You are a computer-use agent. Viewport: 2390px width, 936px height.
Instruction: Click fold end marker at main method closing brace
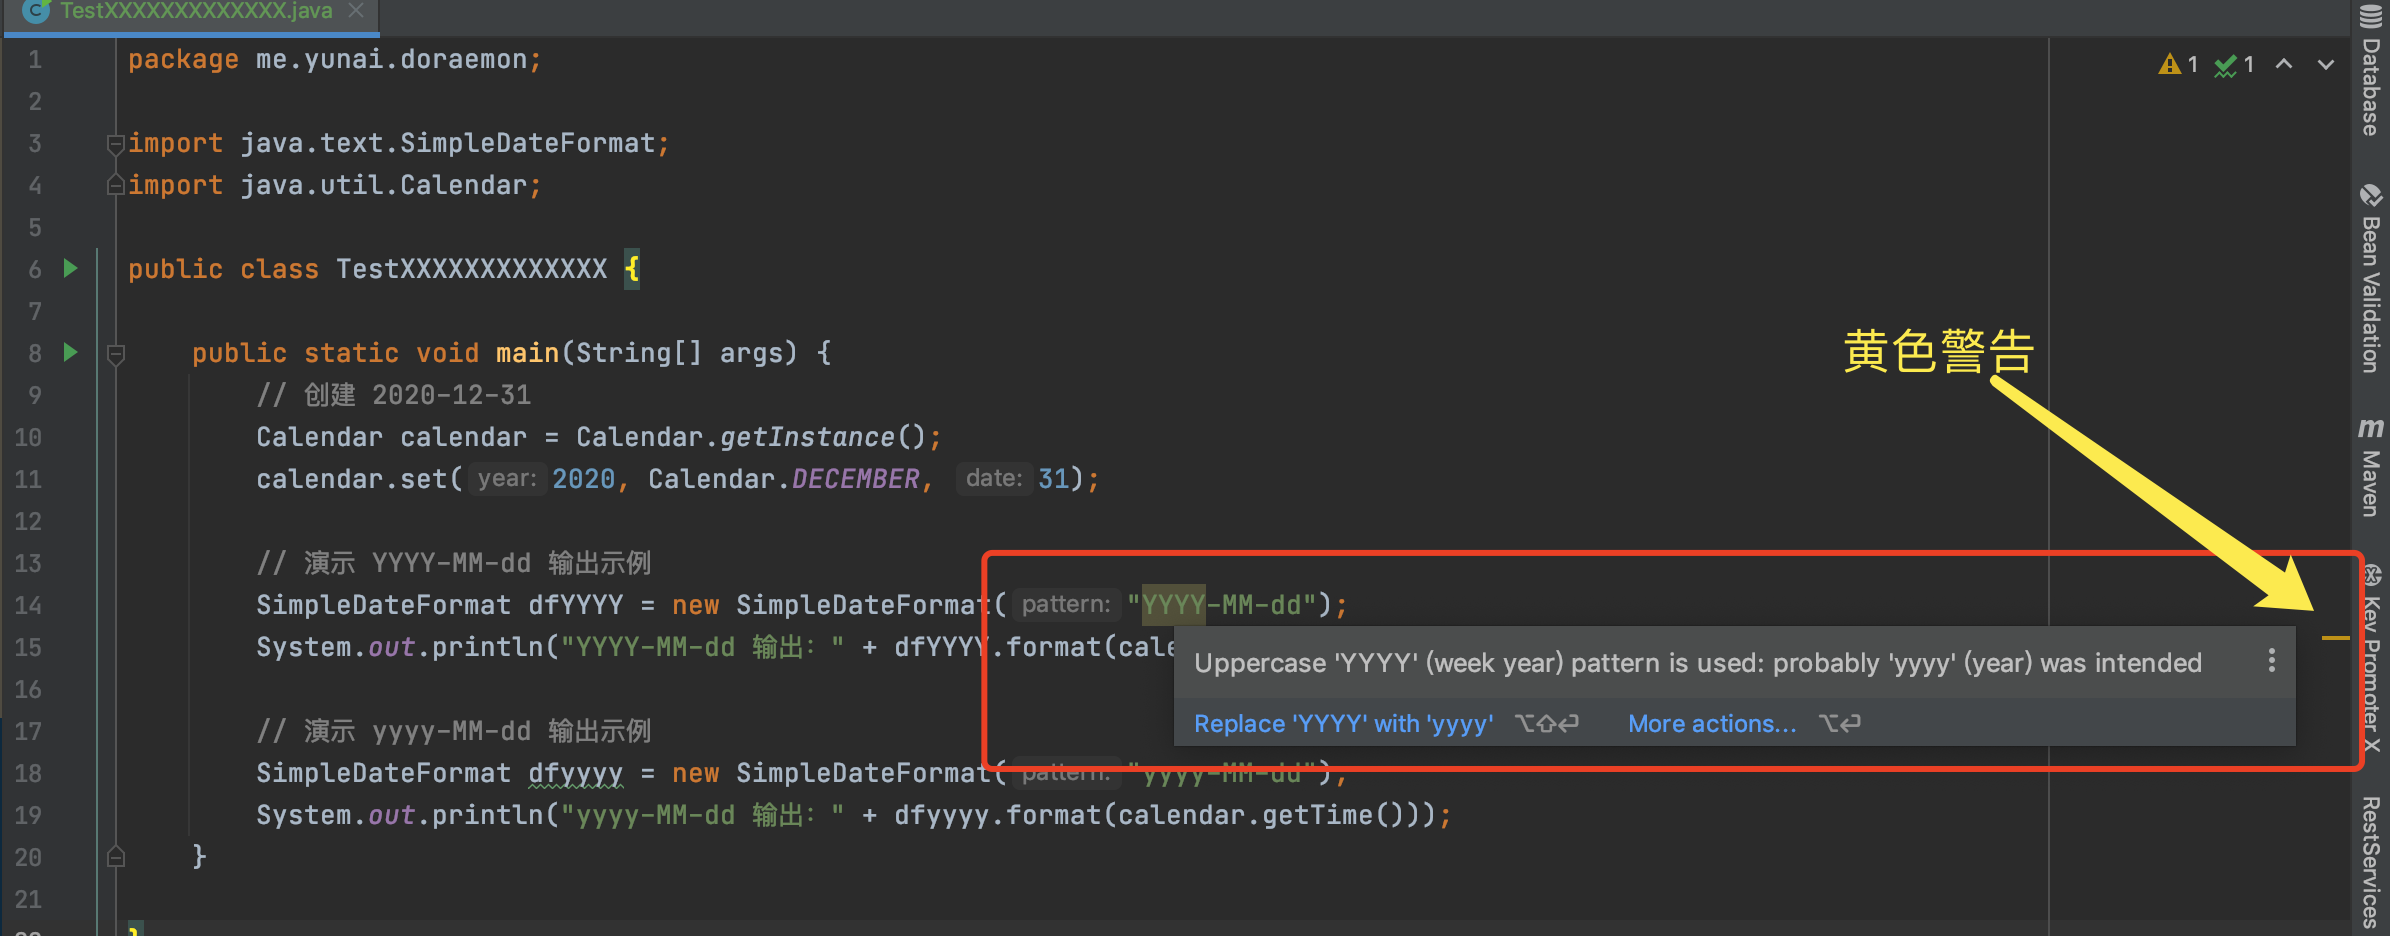116,857
